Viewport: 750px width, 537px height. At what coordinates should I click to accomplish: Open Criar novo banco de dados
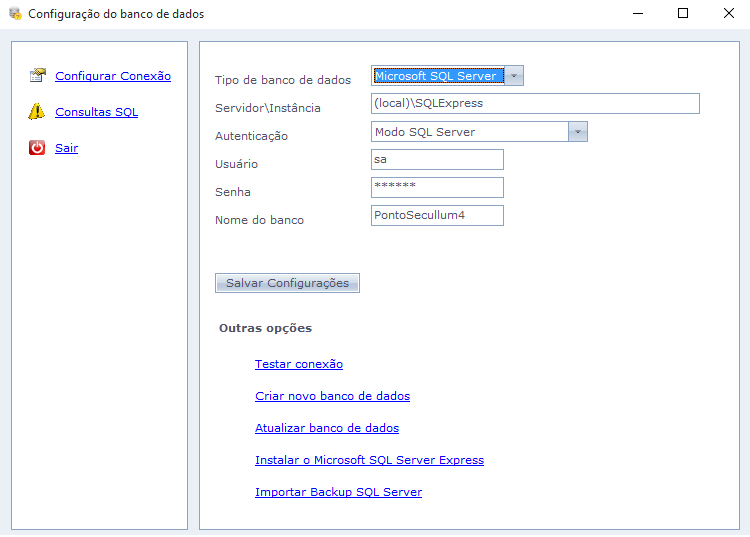coord(332,396)
